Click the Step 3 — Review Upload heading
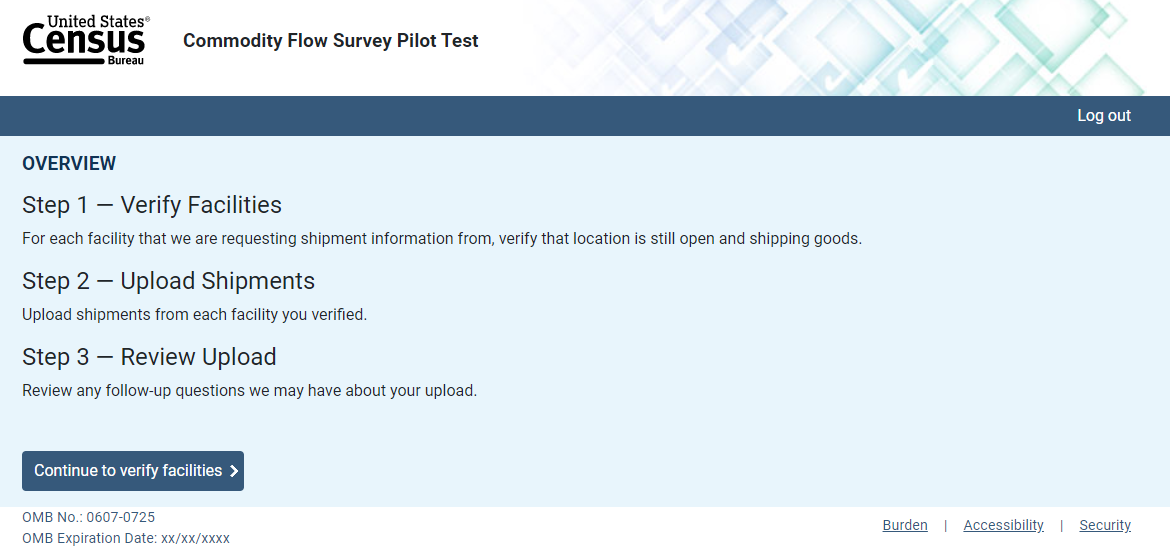 click(149, 357)
